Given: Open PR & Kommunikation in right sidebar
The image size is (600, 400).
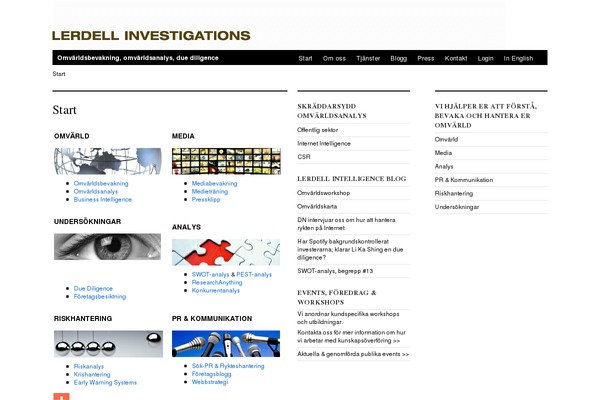Looking at the screenshot, I should [x=464, y=180].
